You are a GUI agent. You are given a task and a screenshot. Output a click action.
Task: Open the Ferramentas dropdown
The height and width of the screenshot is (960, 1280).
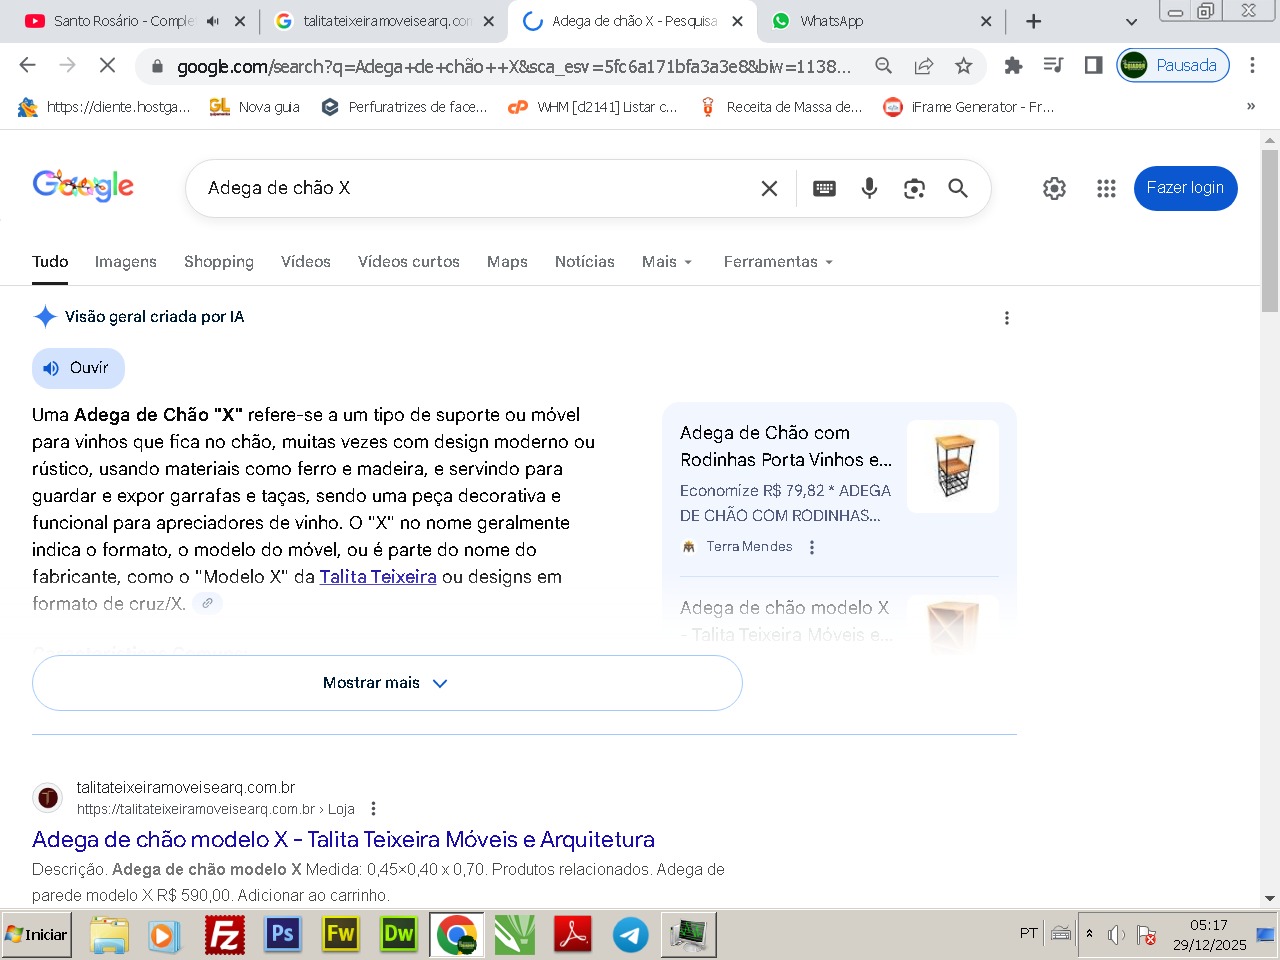tap(778, 262)
